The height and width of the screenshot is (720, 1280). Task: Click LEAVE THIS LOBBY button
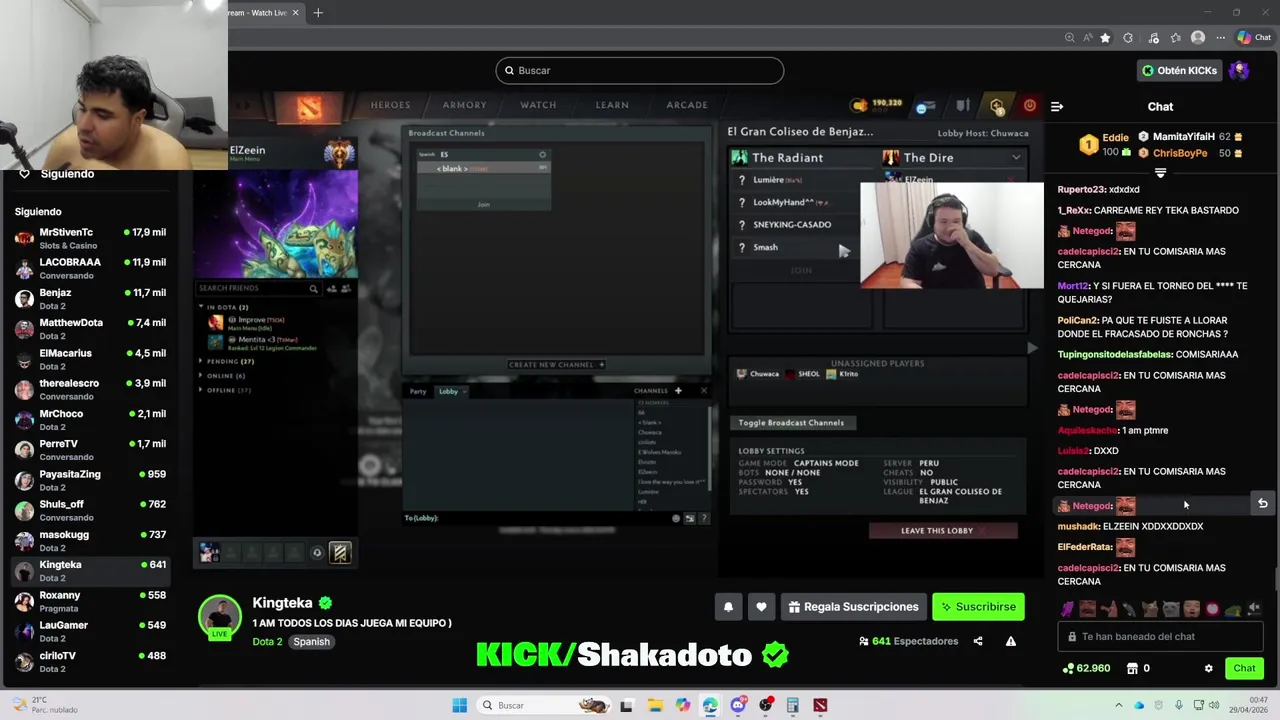tap(943, 531)
